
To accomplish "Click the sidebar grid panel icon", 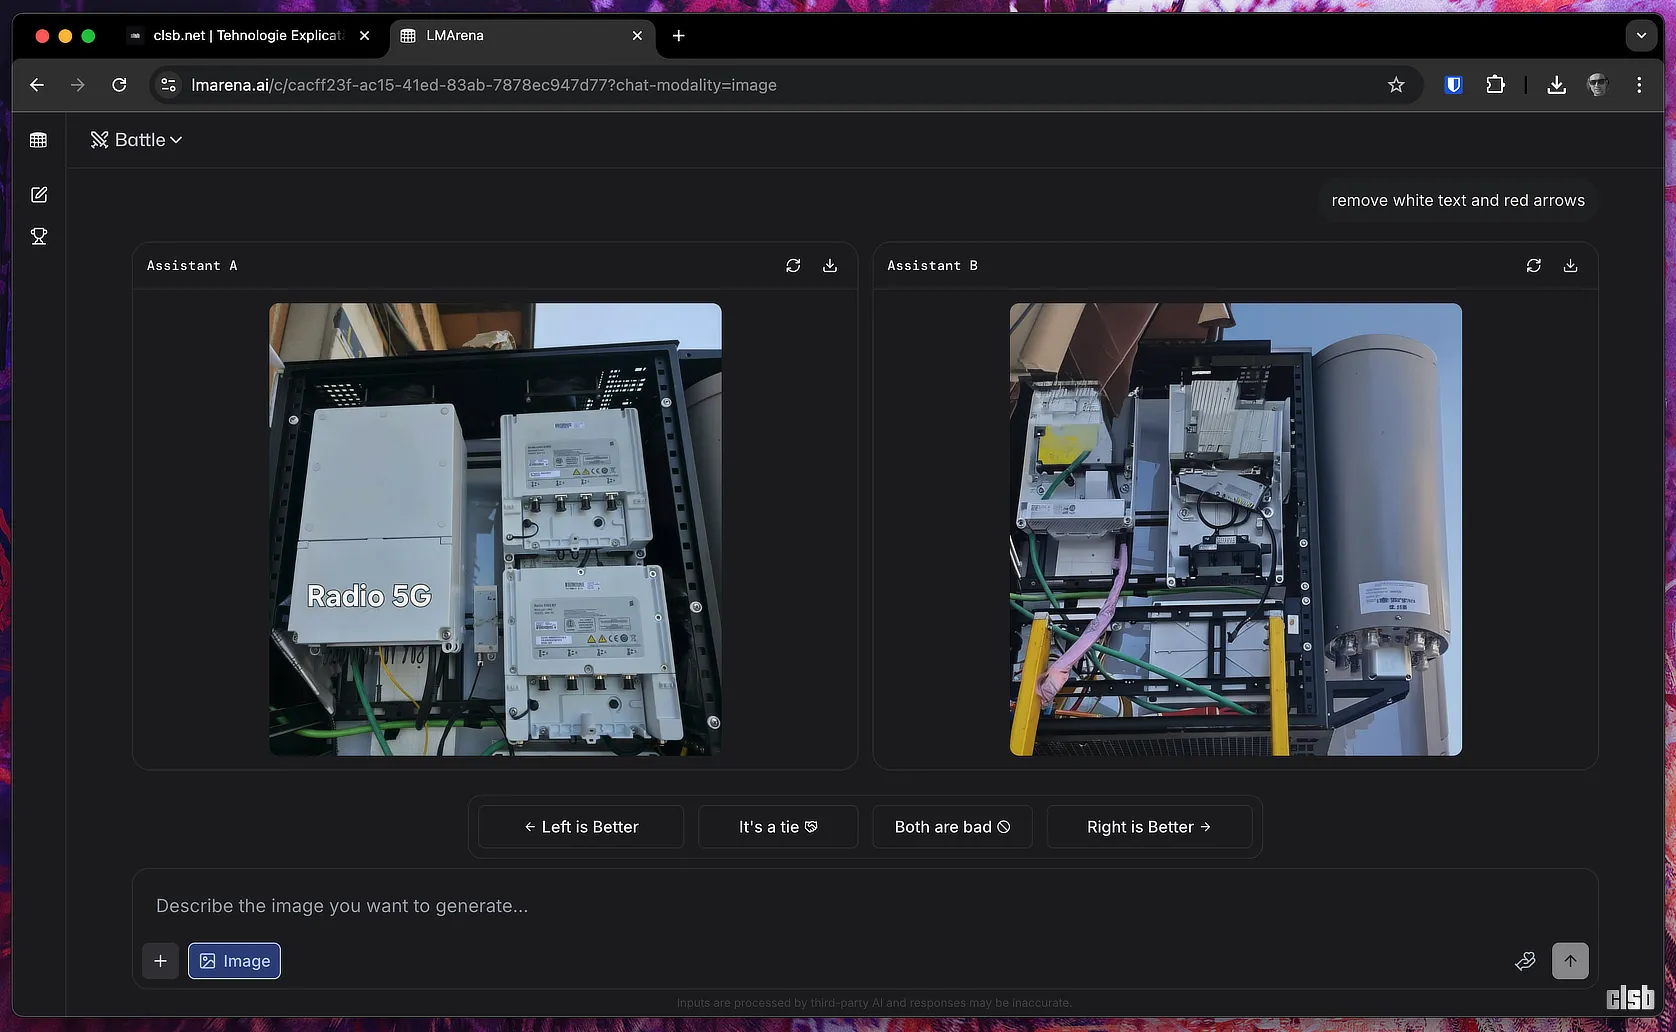I will tap(39, 140).
